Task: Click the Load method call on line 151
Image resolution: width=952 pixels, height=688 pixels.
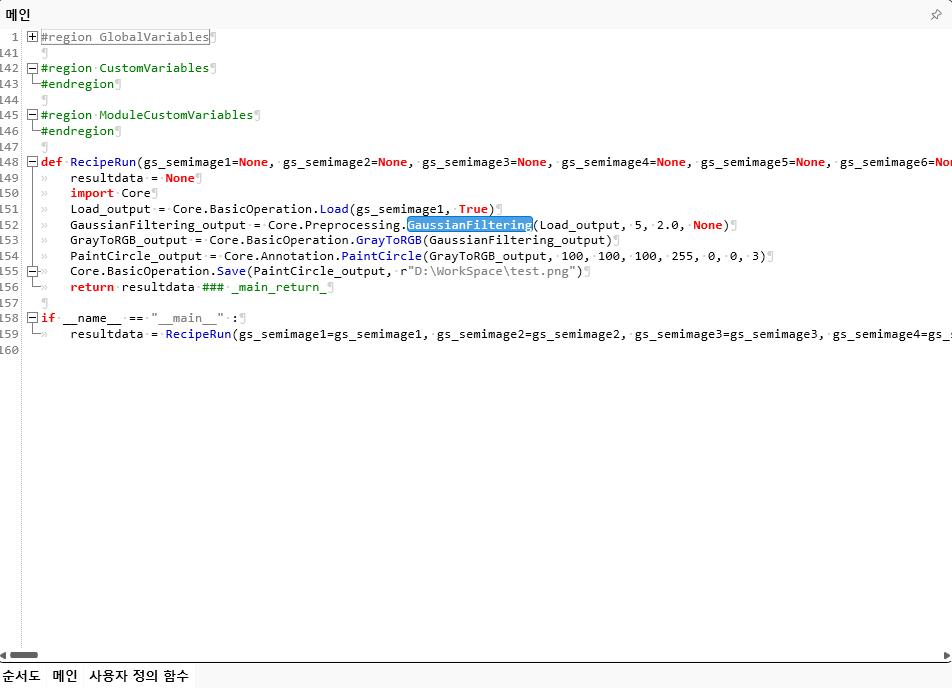Action: point(334,209)
